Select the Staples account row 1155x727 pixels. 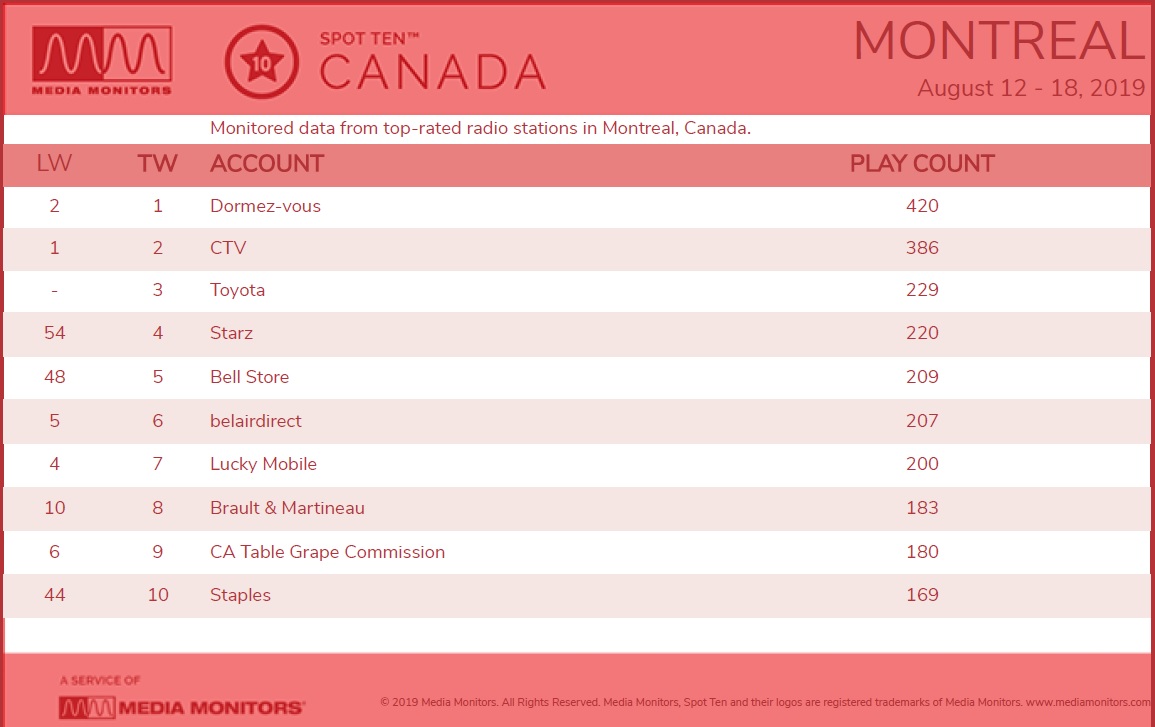point(577,595)
